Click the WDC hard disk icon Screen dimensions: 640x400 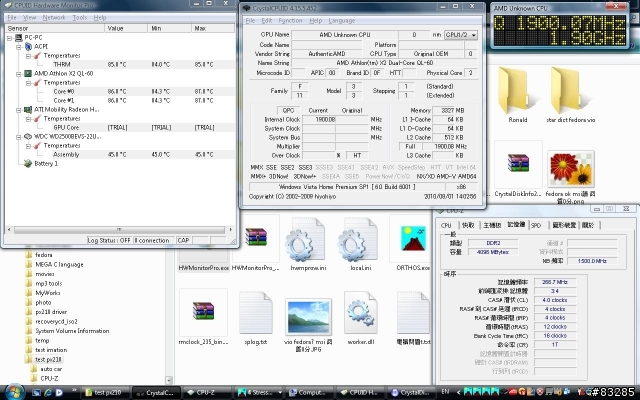point(28,136)
